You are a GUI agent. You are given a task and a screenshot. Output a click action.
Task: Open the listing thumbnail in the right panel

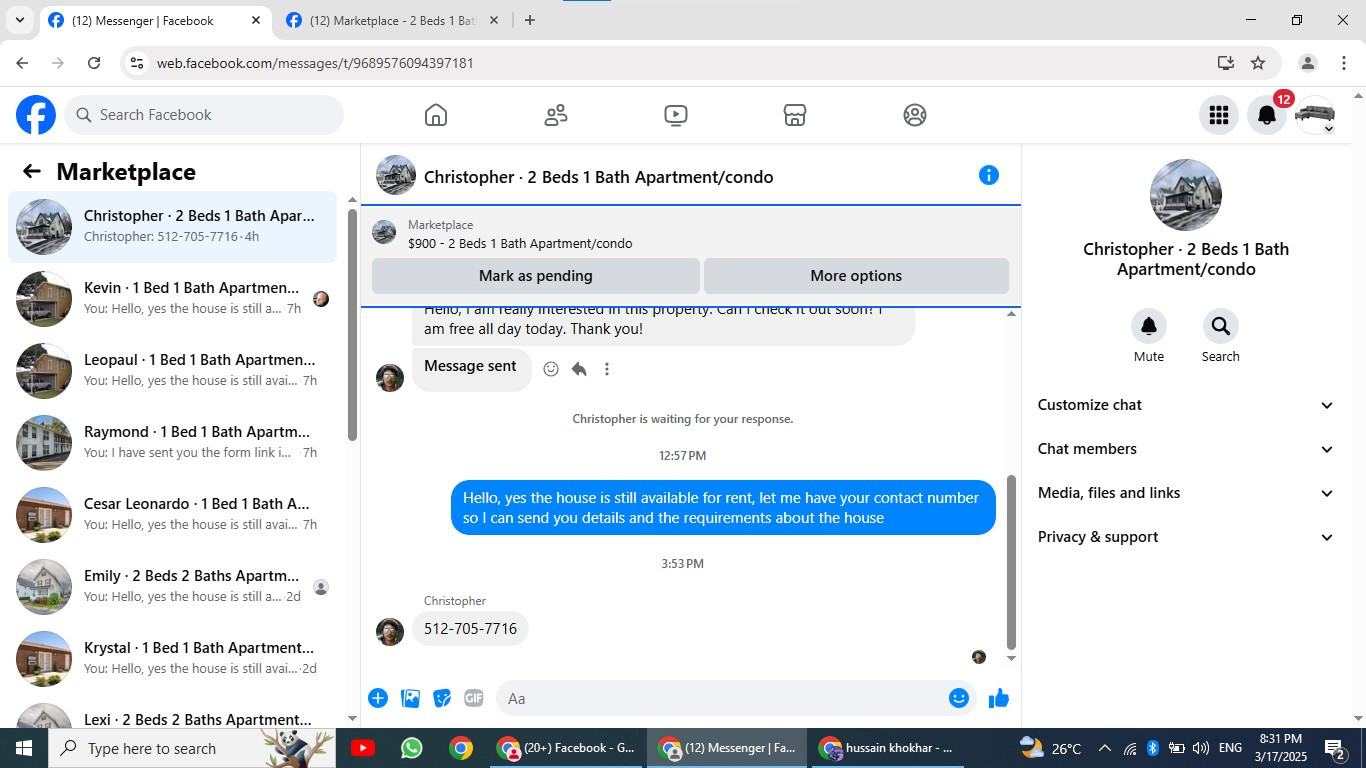(1186, 195)
